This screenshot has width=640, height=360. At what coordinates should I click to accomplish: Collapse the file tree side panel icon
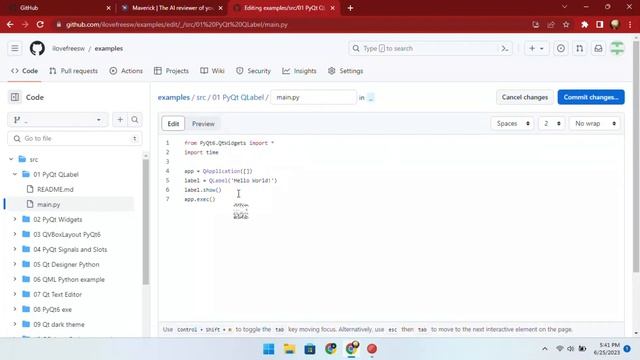(15, 97)
